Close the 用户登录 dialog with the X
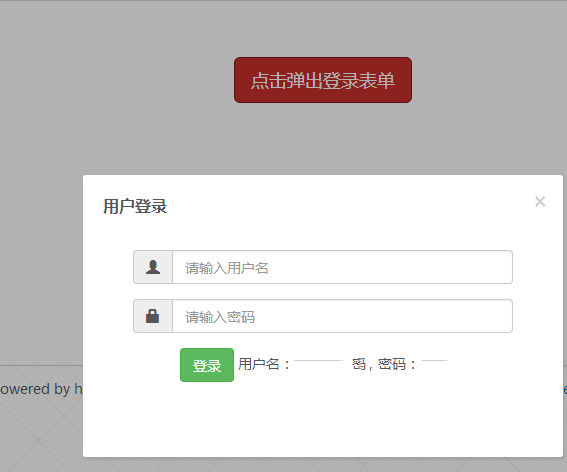 540,201
